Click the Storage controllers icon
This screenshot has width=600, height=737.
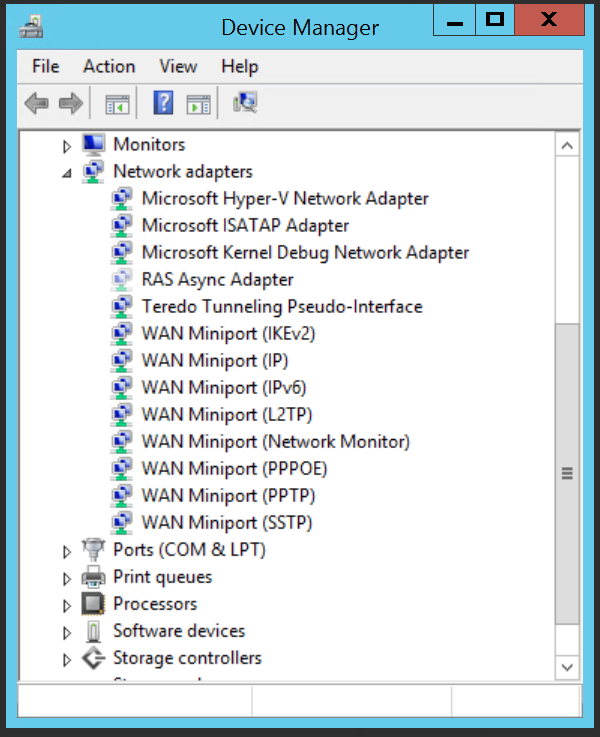pyautogui.click(x=94, y=658)
